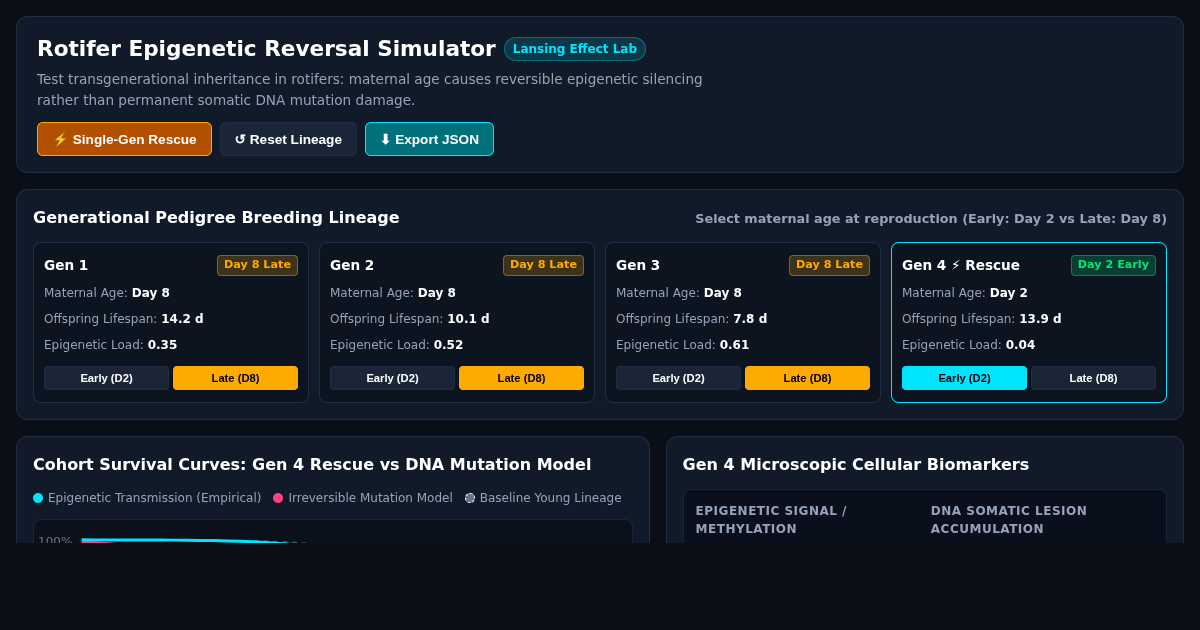Click Generational Pedigree Breeding Lineage heading
1200x630 pixels.
pyautogui.click(x=216, y=217)
